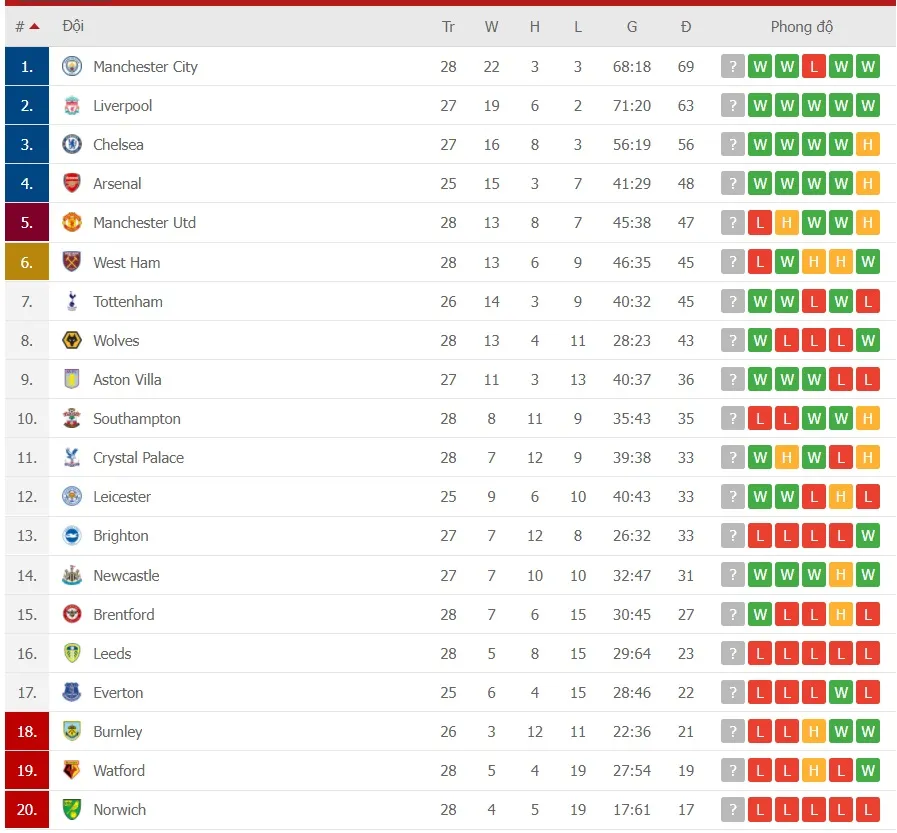Click the Manchester Utd club crest
Viewport: 897px width, 833px height.
pyautogui.click(x=70, y=222)
